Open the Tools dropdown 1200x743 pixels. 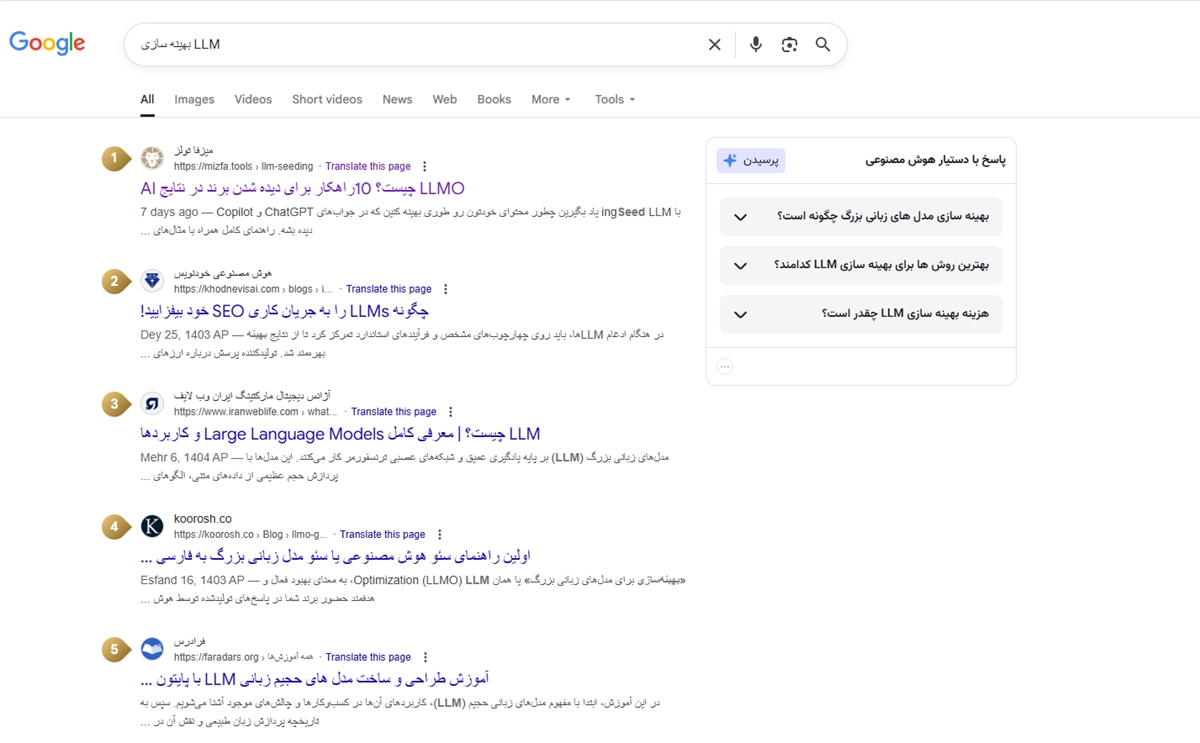coord(615,100)
